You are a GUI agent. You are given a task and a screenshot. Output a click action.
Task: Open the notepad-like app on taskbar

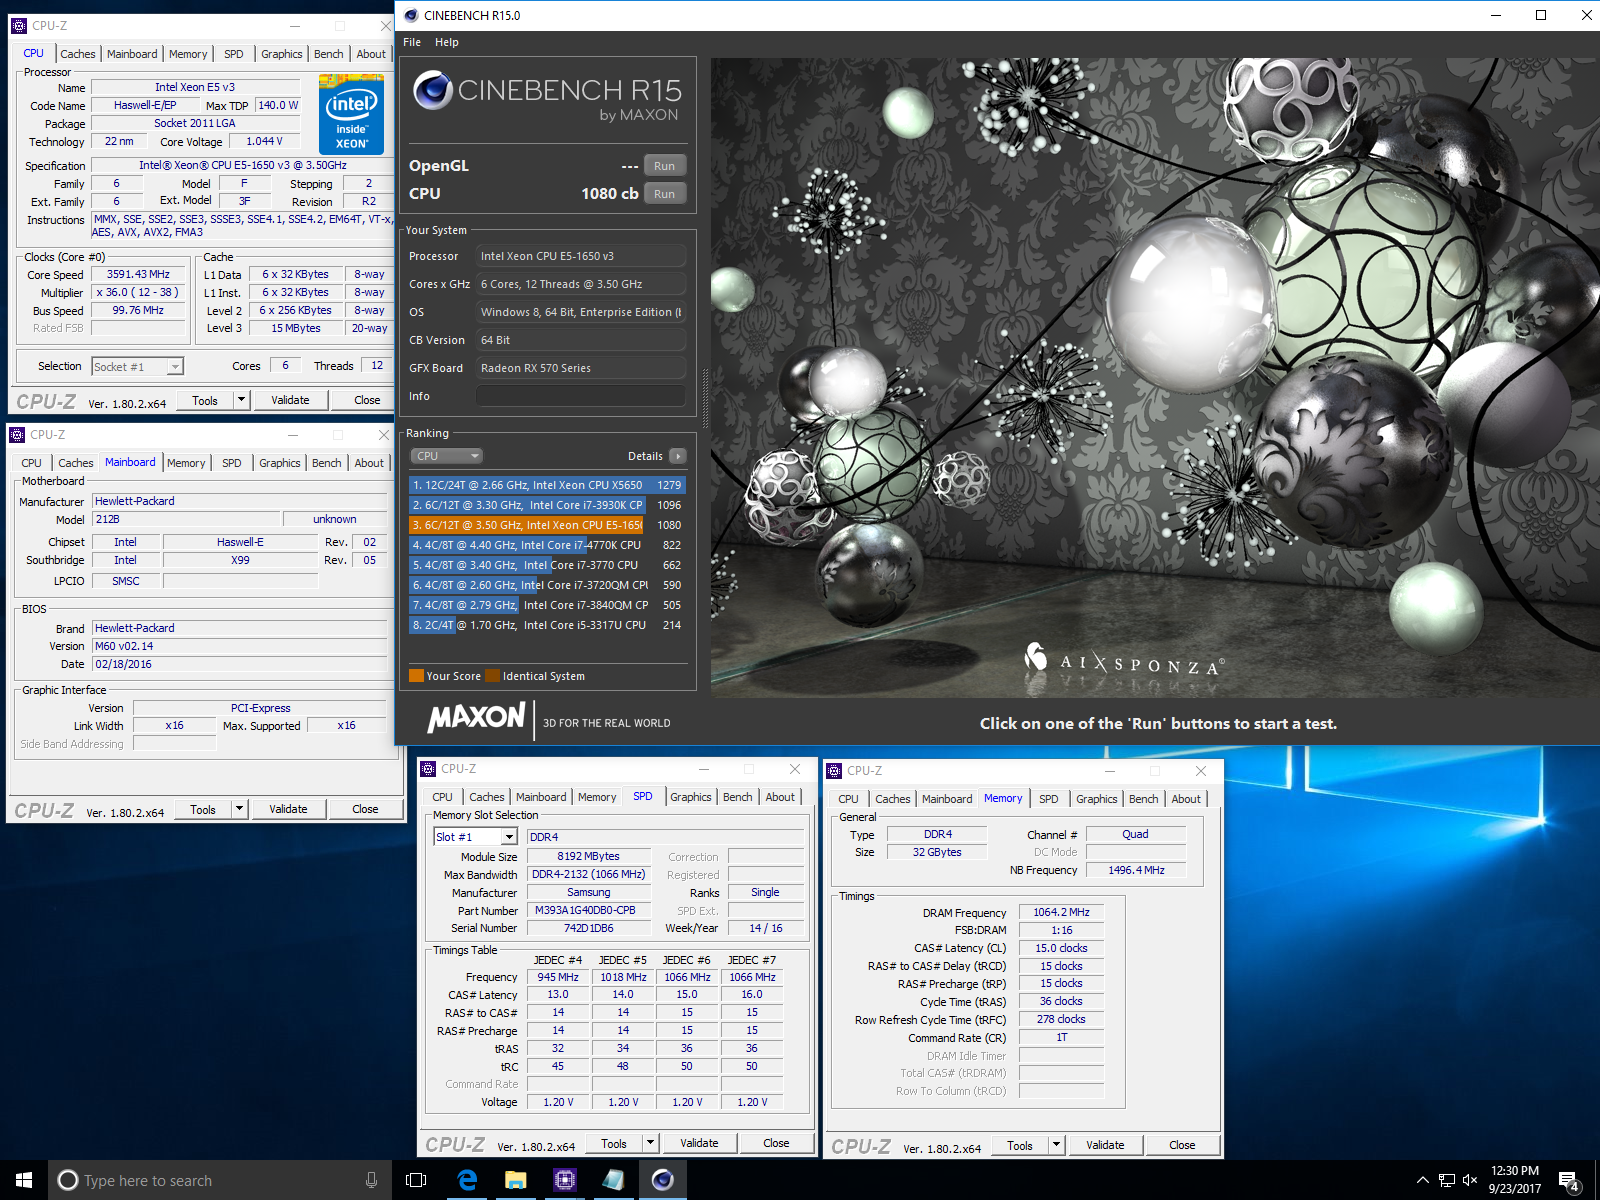pos(613,1180)
